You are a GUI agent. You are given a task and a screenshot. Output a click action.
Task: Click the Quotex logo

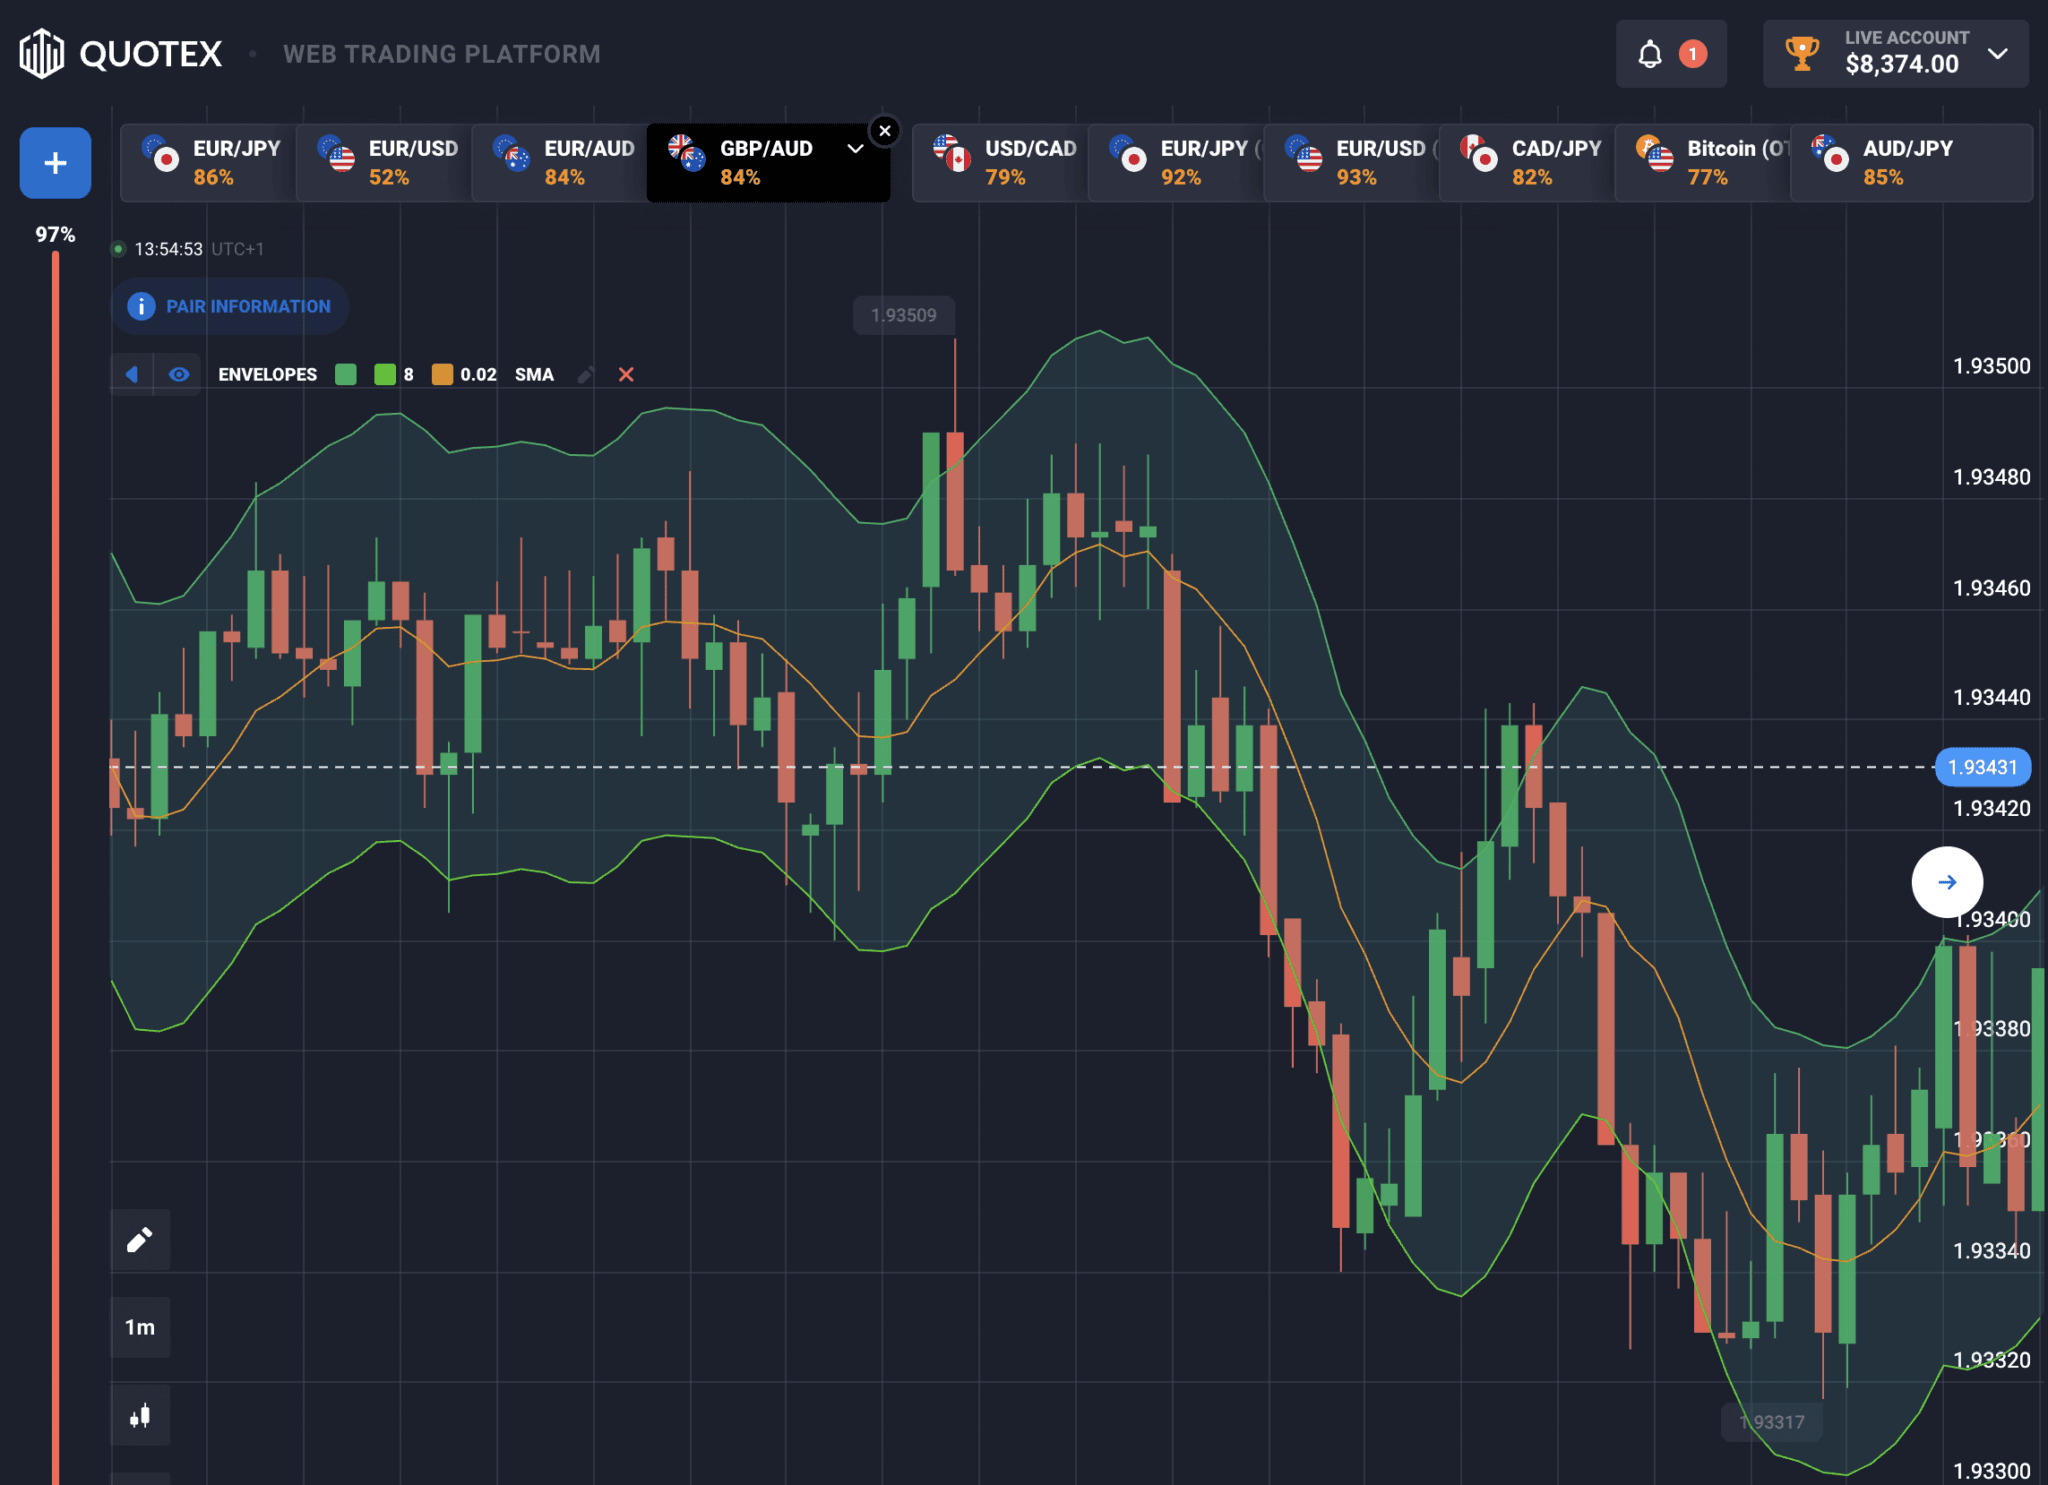click(x=121, y=54)
